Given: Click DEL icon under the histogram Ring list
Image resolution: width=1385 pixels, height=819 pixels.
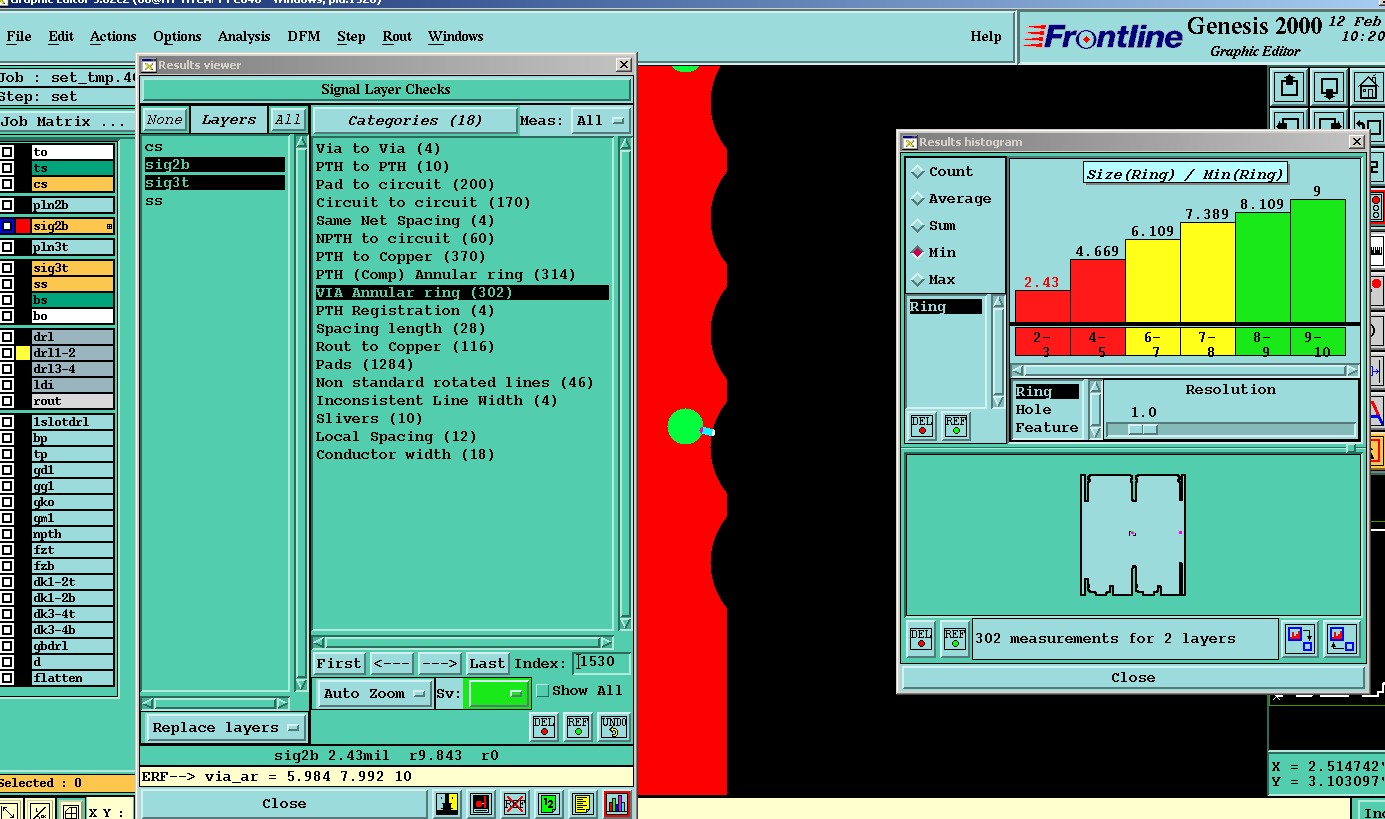Looking at the screenshot, I should tap(922, 425).
